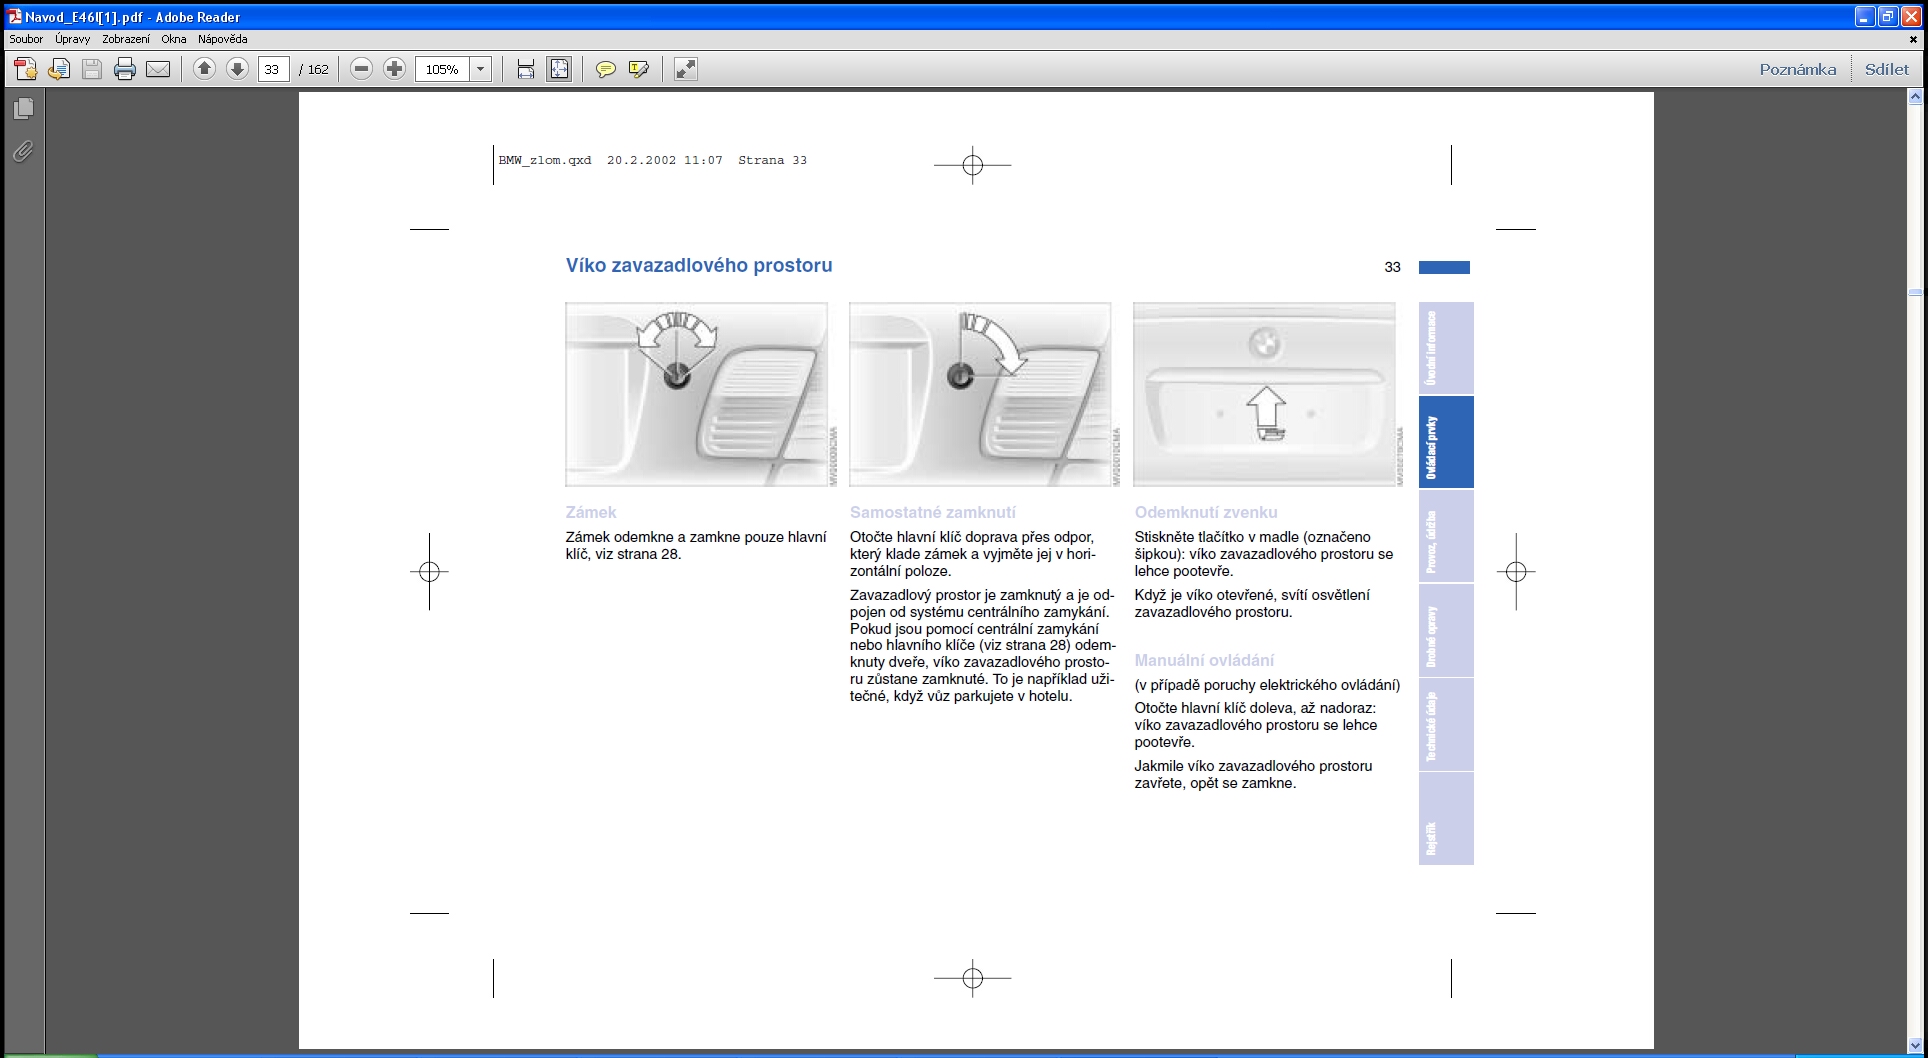
Task: Click the Create PDF toolbar icon
Action: (25, 69)
